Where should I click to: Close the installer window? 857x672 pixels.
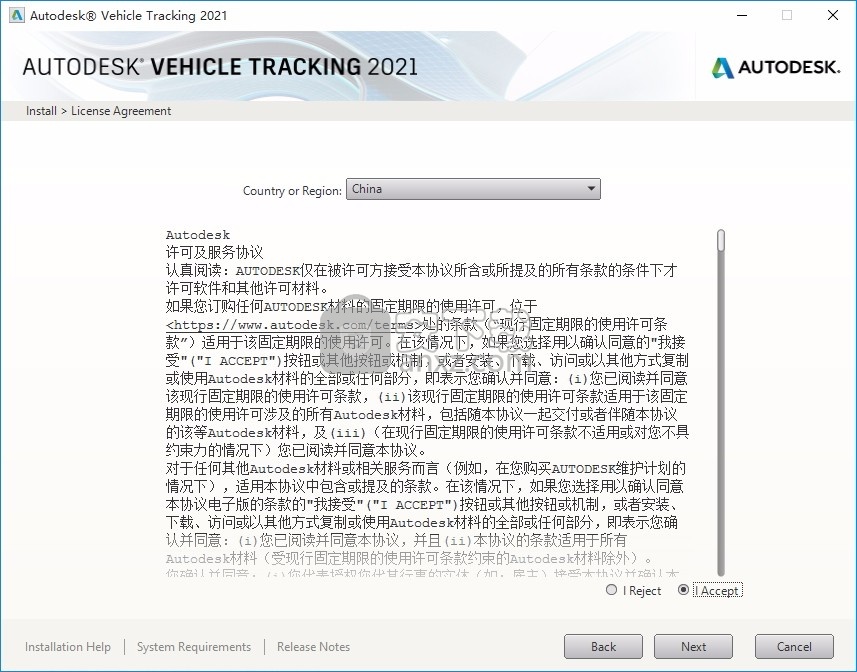tap(833, 15)
